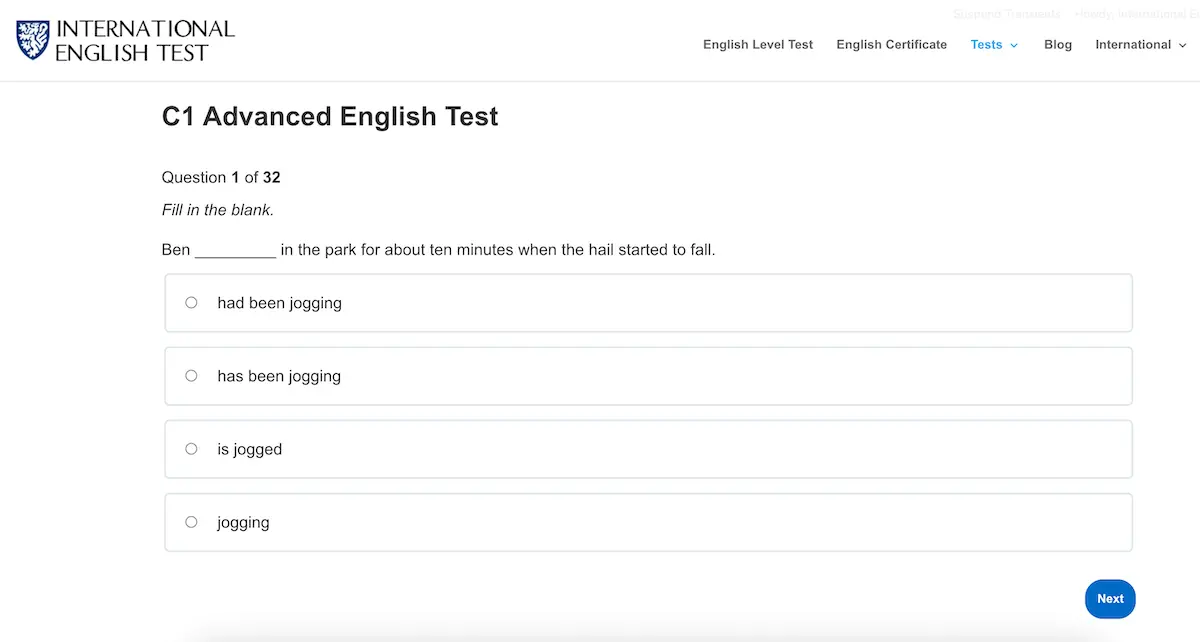Open the Howdy, International account item

coord(1135,14)
